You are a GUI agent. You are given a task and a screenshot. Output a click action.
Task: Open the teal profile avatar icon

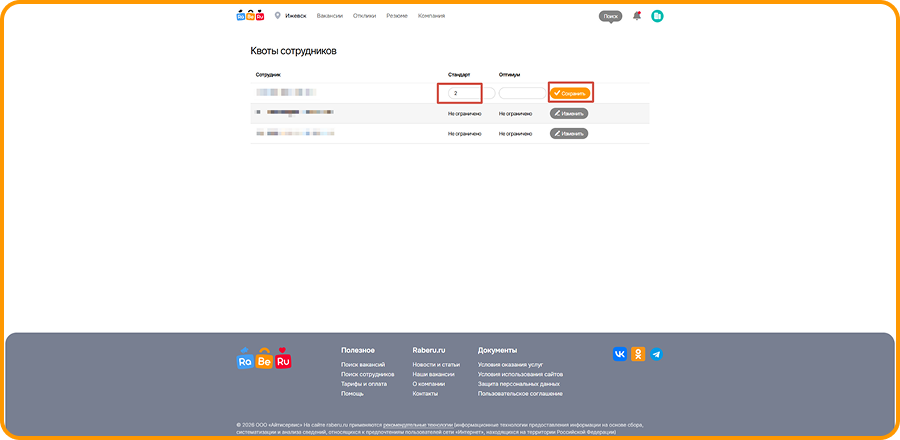pos(657,16)
